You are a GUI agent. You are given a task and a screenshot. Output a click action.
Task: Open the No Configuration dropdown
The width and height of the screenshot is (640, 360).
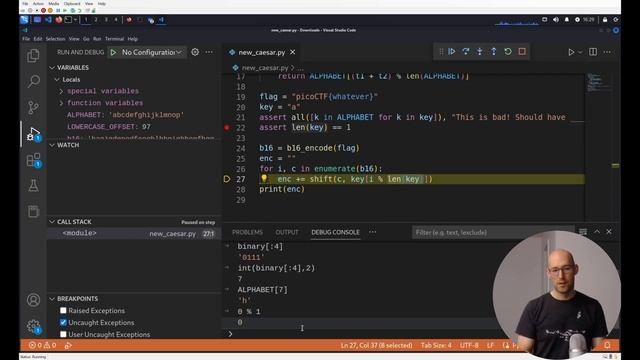[x=151, y=52]
